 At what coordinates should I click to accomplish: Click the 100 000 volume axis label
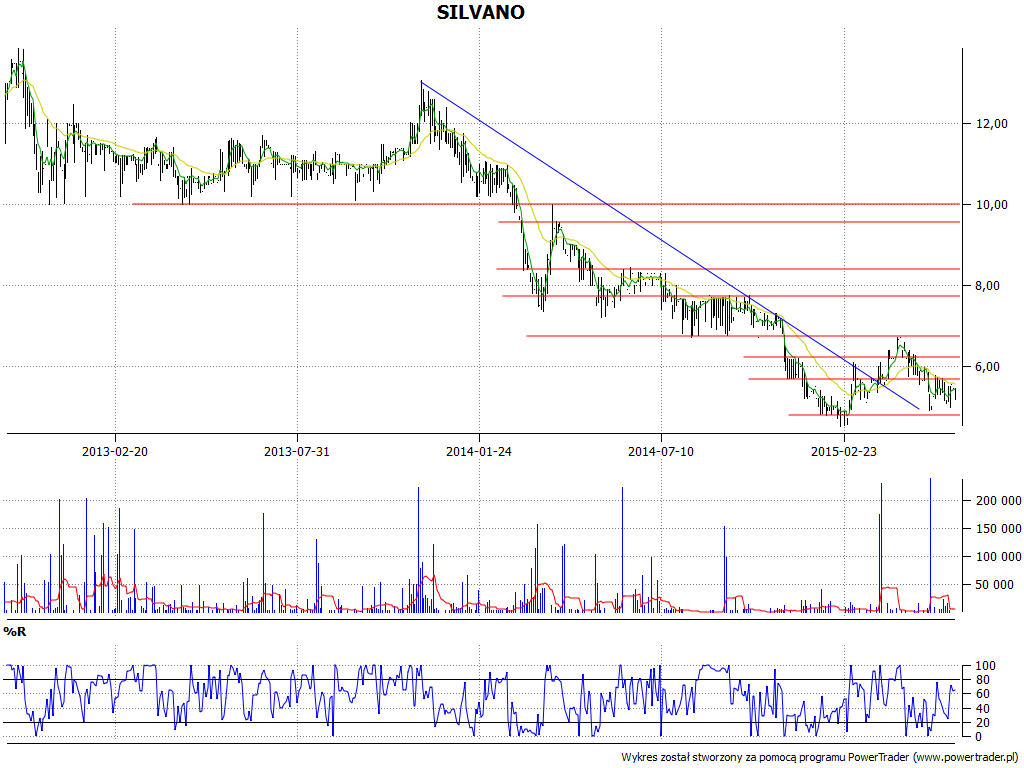pyautogui.click(x=998, y=557)
